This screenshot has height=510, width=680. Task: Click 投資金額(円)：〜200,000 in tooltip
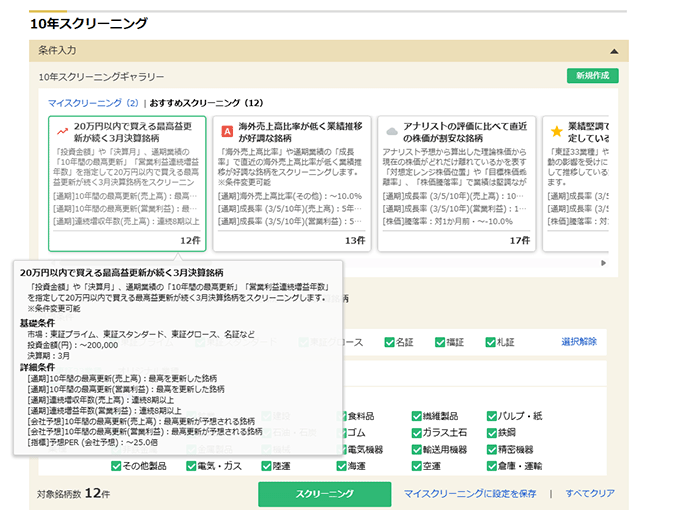73,345
